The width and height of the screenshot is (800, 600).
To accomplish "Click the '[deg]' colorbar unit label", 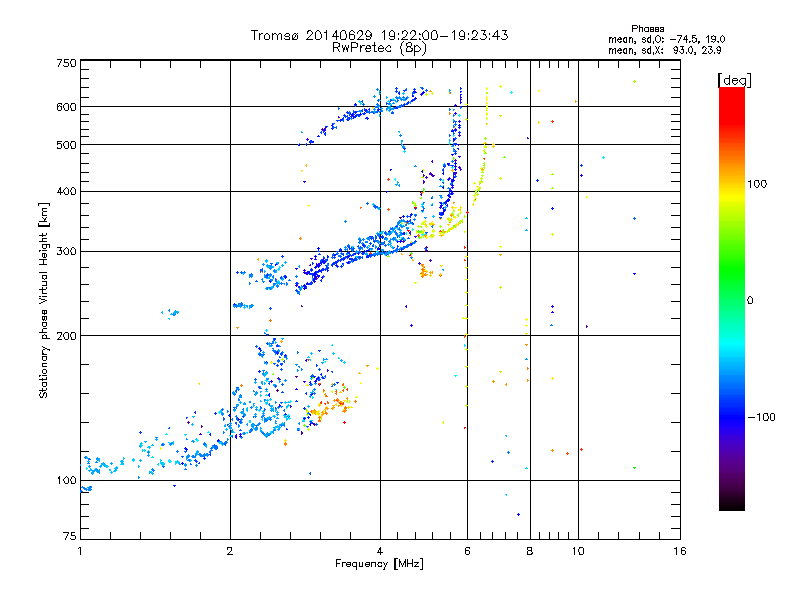I will pyautogui.click(x=734, y=80).
